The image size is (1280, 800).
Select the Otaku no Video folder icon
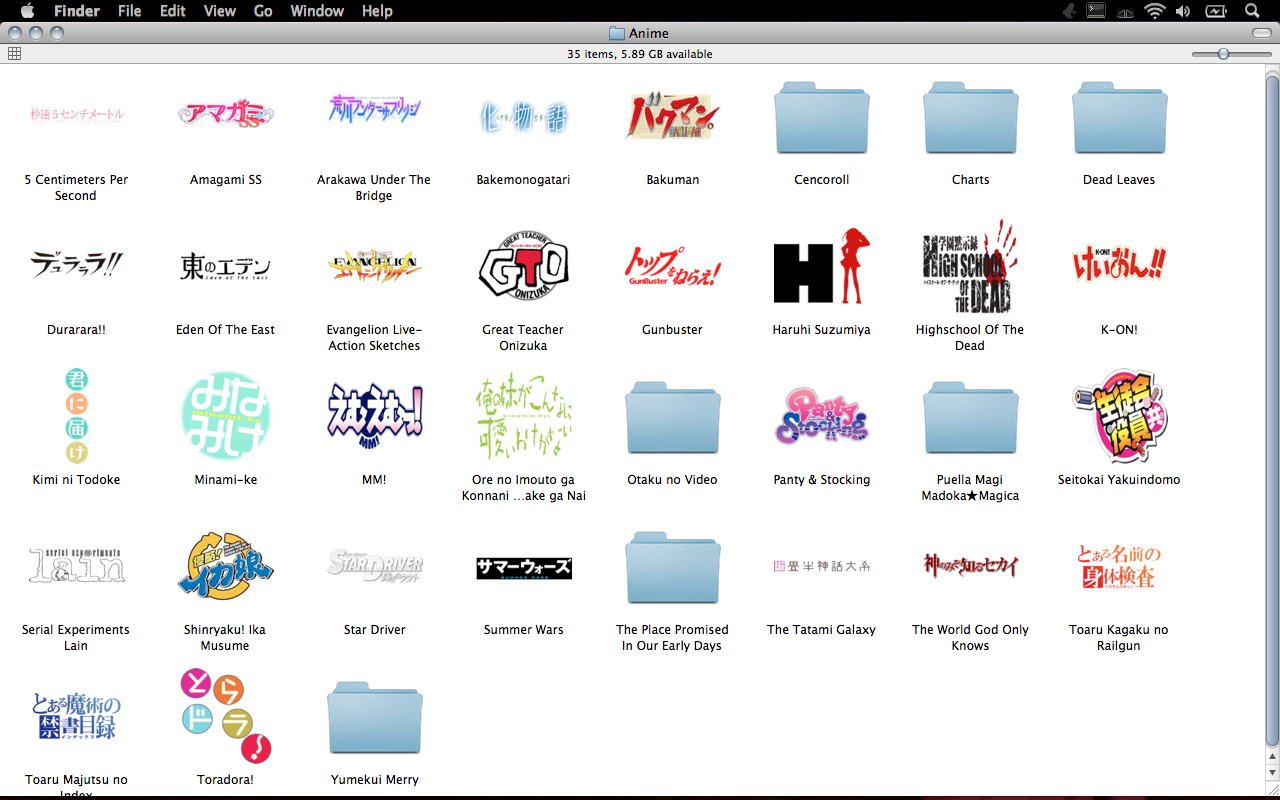coord(673,419)
